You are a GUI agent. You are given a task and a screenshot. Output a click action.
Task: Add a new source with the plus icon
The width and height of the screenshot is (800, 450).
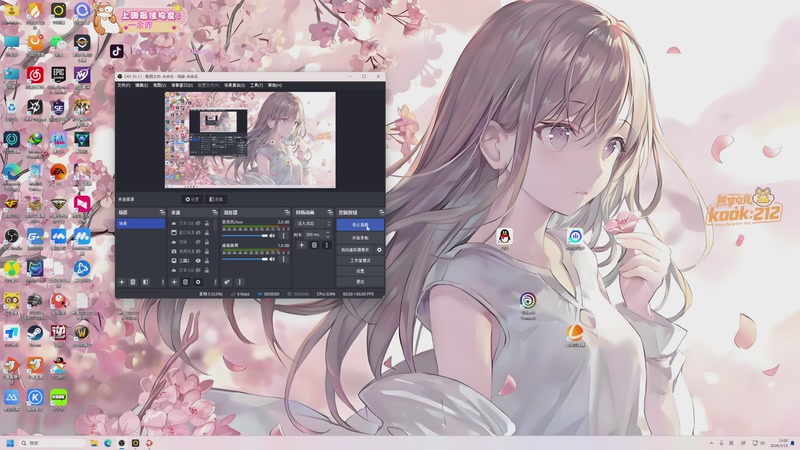[x=174, y=282]
